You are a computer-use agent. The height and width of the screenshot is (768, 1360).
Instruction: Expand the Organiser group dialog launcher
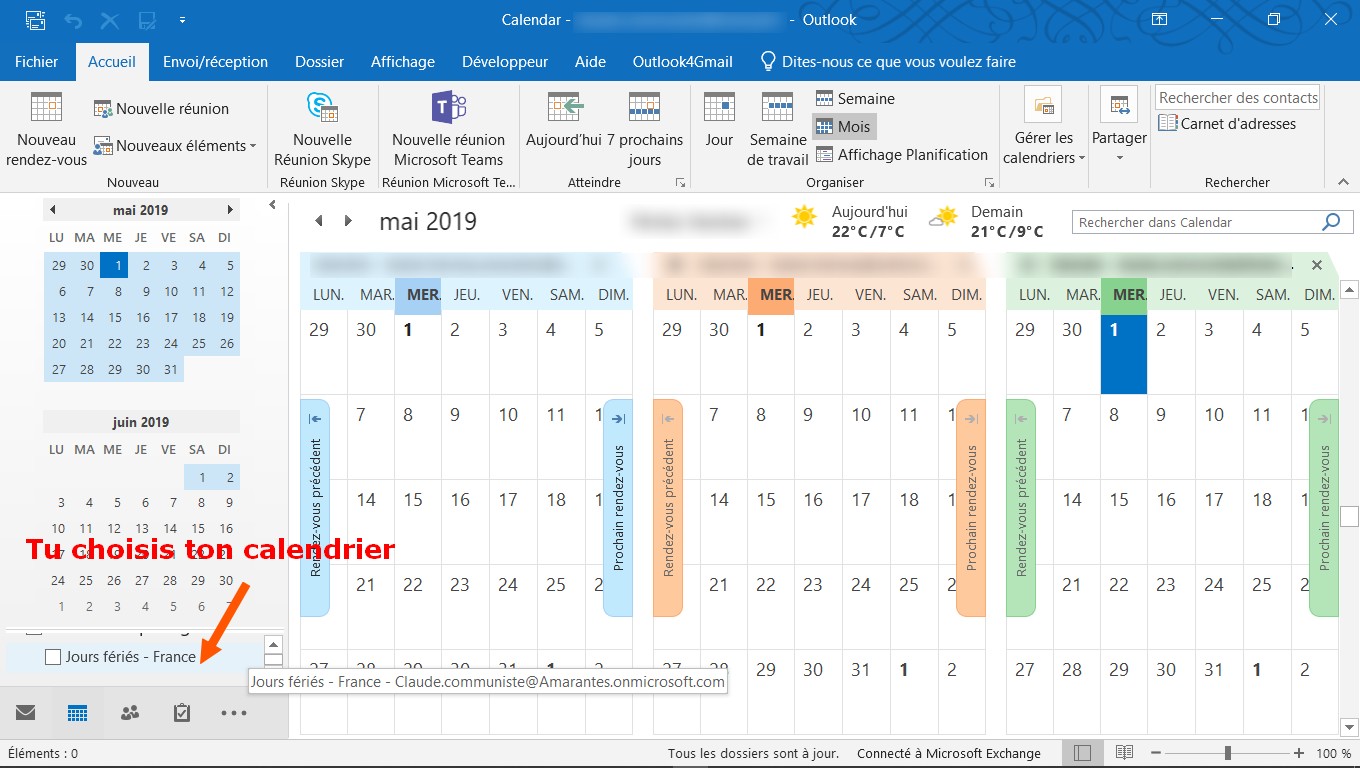coord(989,182)
